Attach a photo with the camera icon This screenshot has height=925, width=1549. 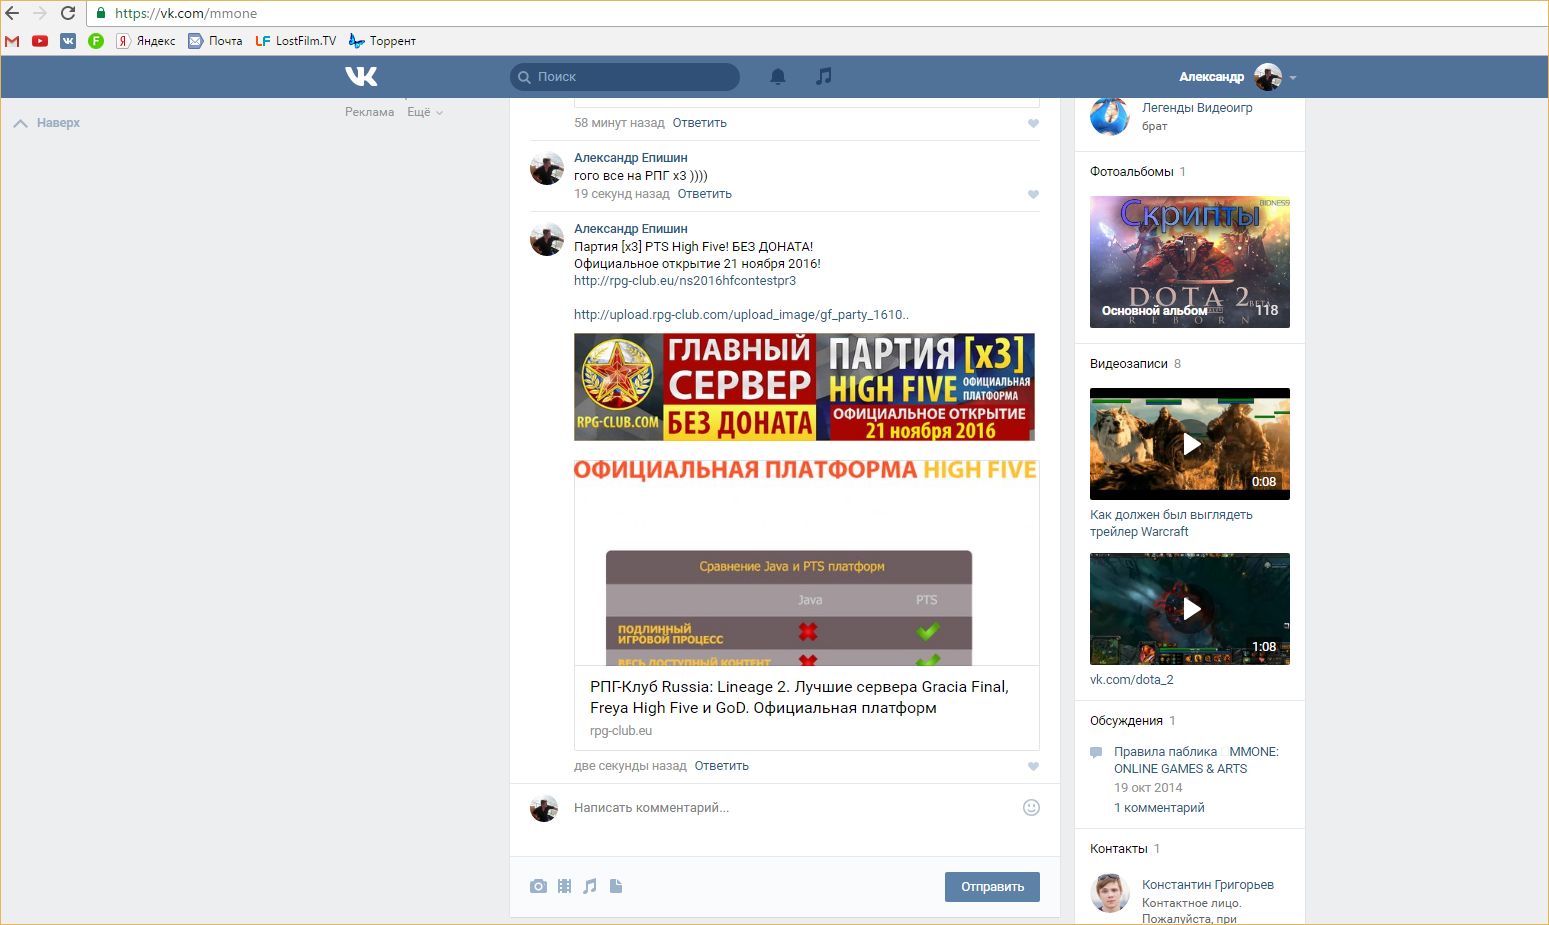[x=538, y=886]
